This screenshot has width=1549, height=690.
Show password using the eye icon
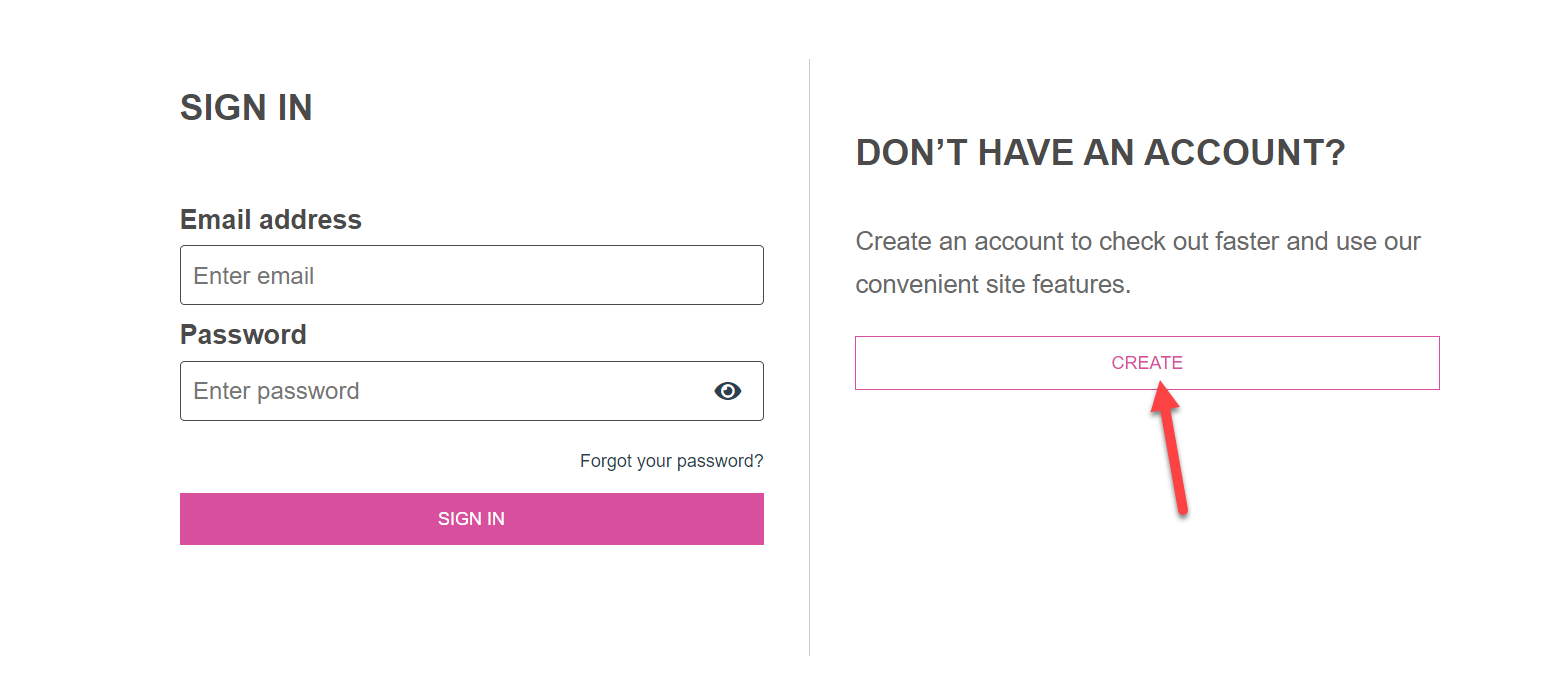[728, 391]
